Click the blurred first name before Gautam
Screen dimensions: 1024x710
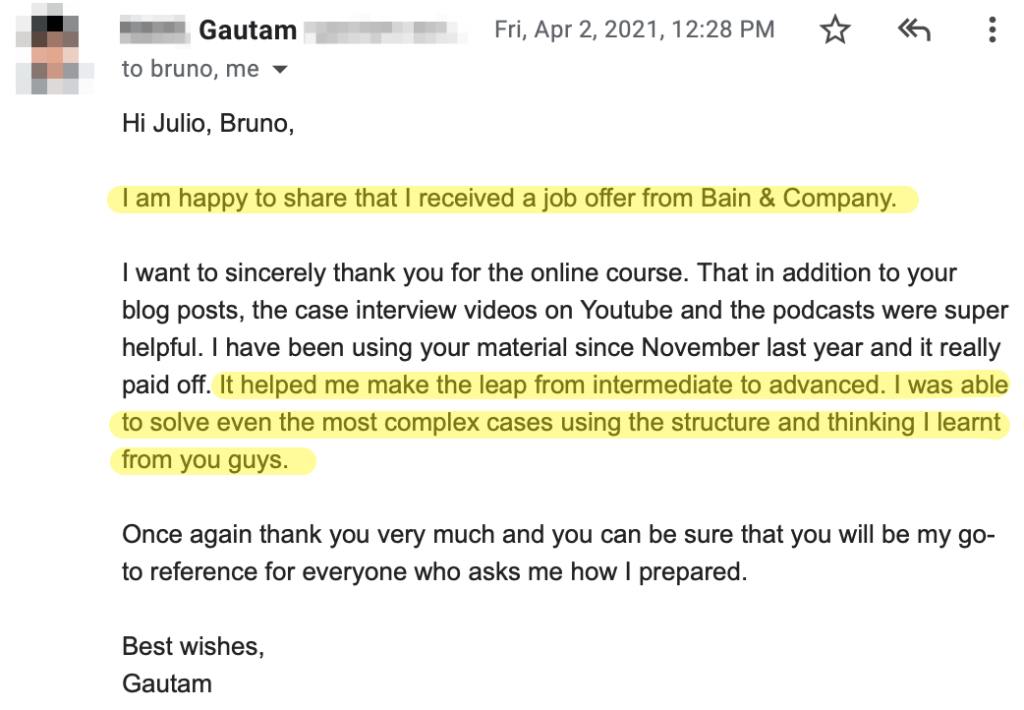pyautogui.click(x=155, y=31)
